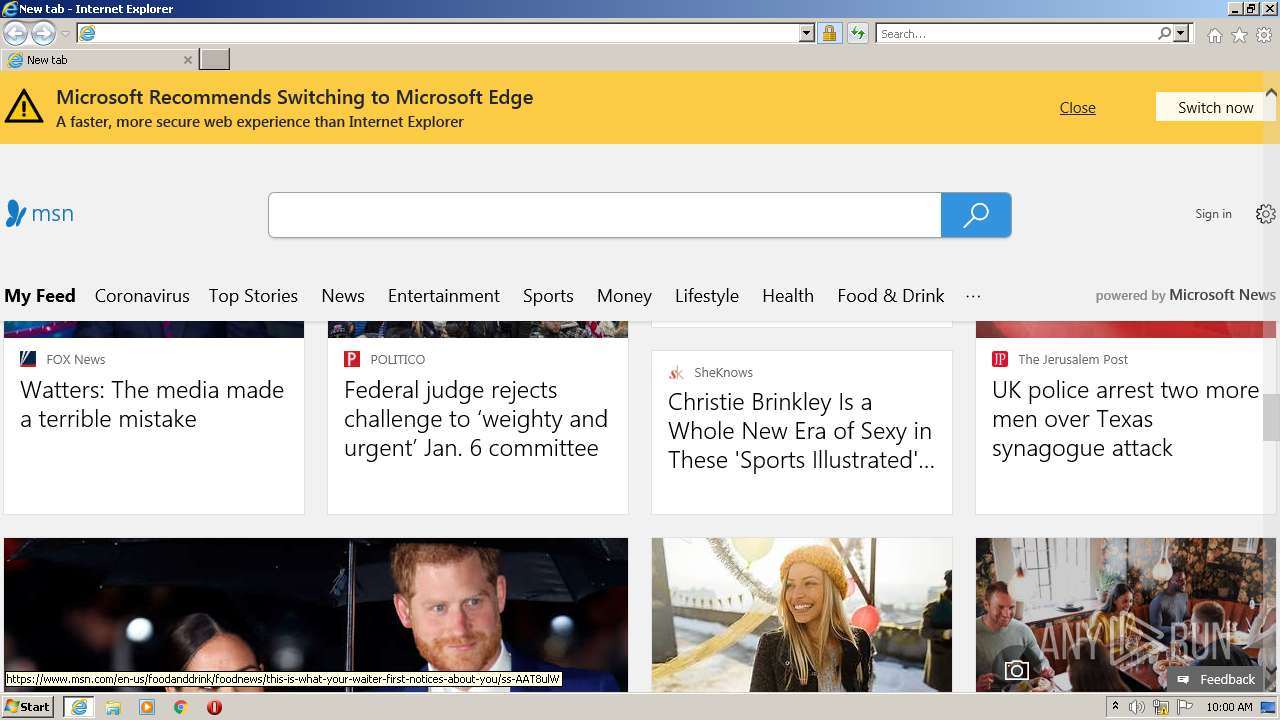Open the Feedback button
Image resolution: width=1280 pixels, height=720 pixels.
(x=1216, y=679)
